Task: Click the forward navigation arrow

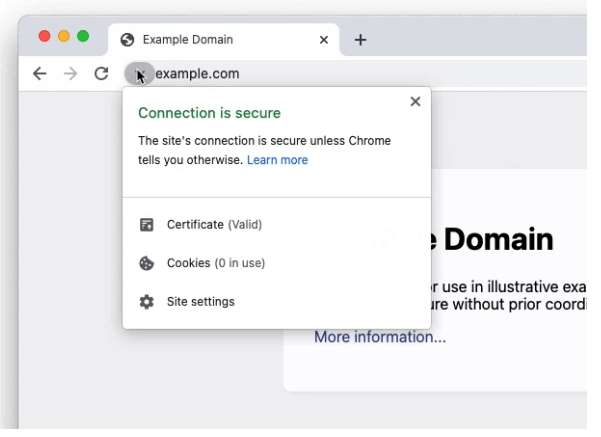Action: pos(70,73)
